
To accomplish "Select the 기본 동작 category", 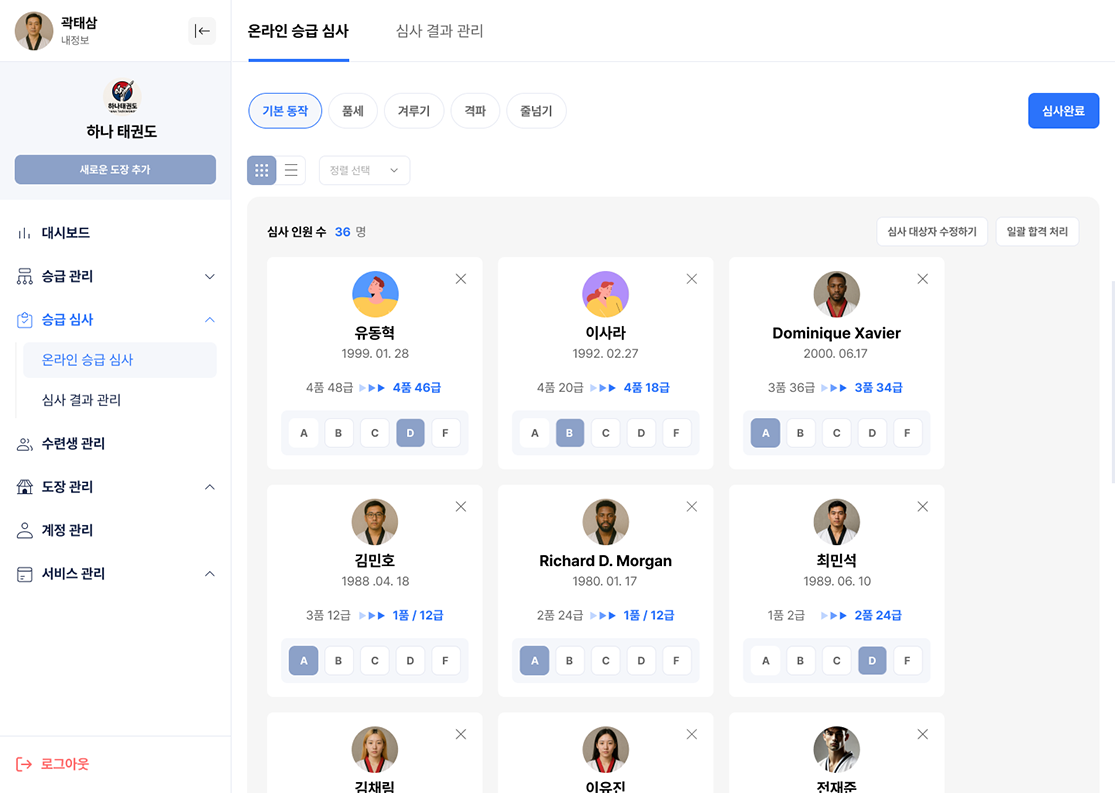I will tap(285, 111).
